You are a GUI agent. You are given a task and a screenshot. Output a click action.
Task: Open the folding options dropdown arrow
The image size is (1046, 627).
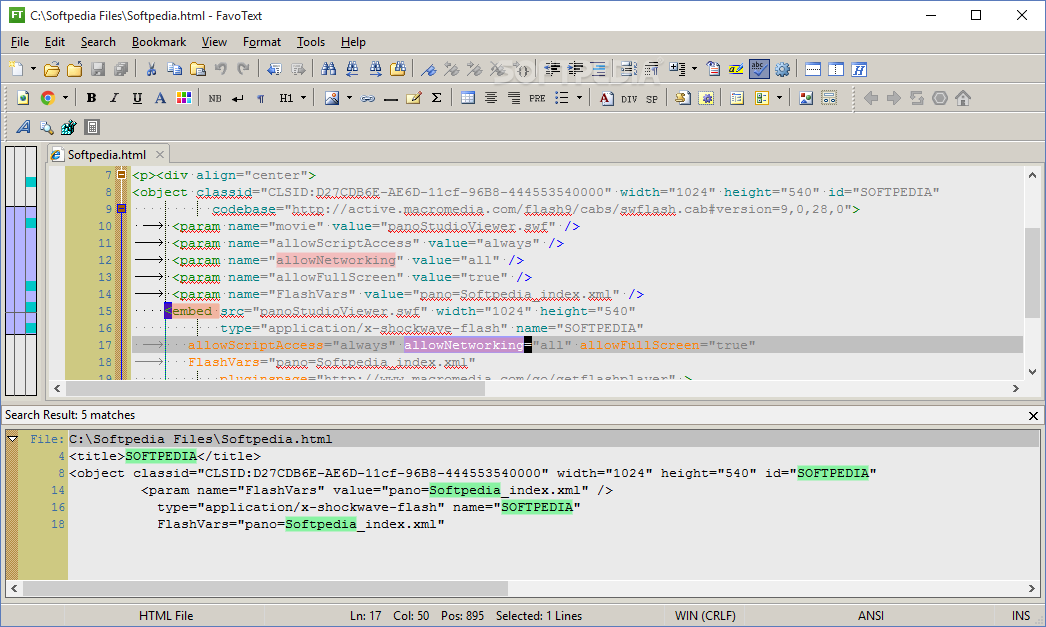[694, 69]
